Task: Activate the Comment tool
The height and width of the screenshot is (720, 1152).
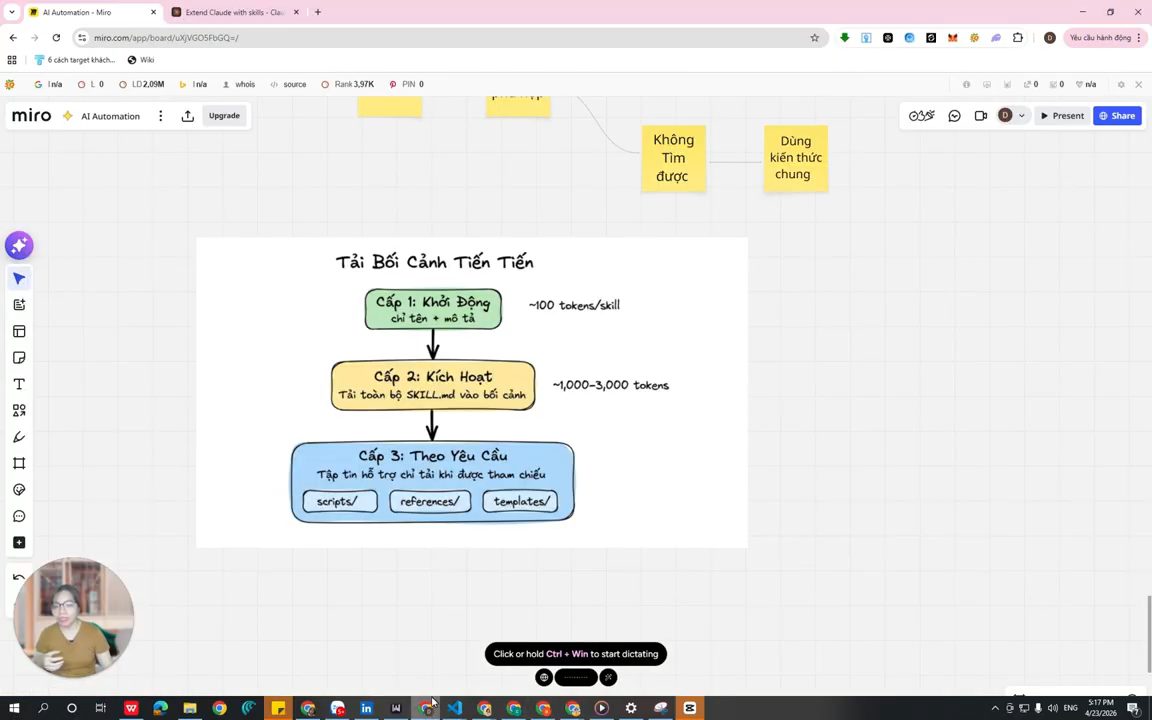Action: (19, 516)
